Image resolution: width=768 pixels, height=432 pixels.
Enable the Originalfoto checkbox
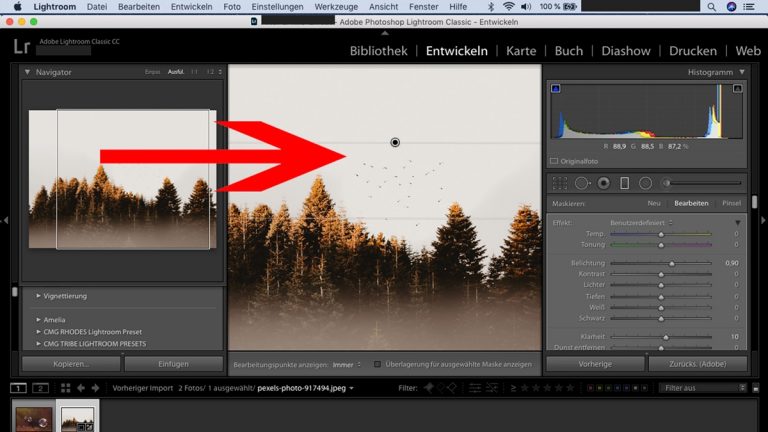(x=554, y=160)
